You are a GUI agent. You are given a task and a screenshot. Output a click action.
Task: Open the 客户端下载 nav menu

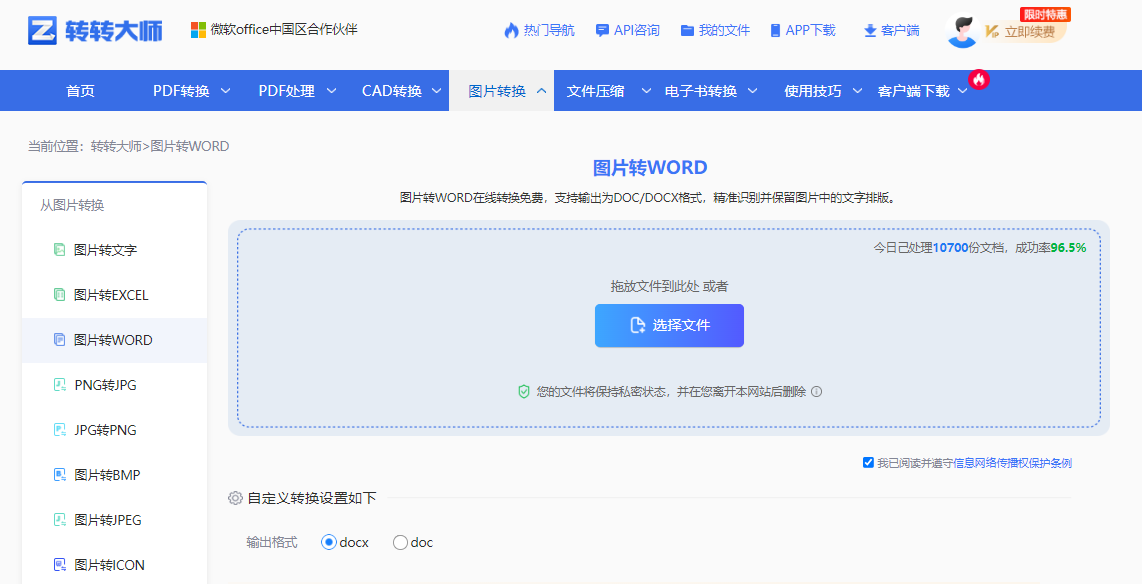point(913,91)
